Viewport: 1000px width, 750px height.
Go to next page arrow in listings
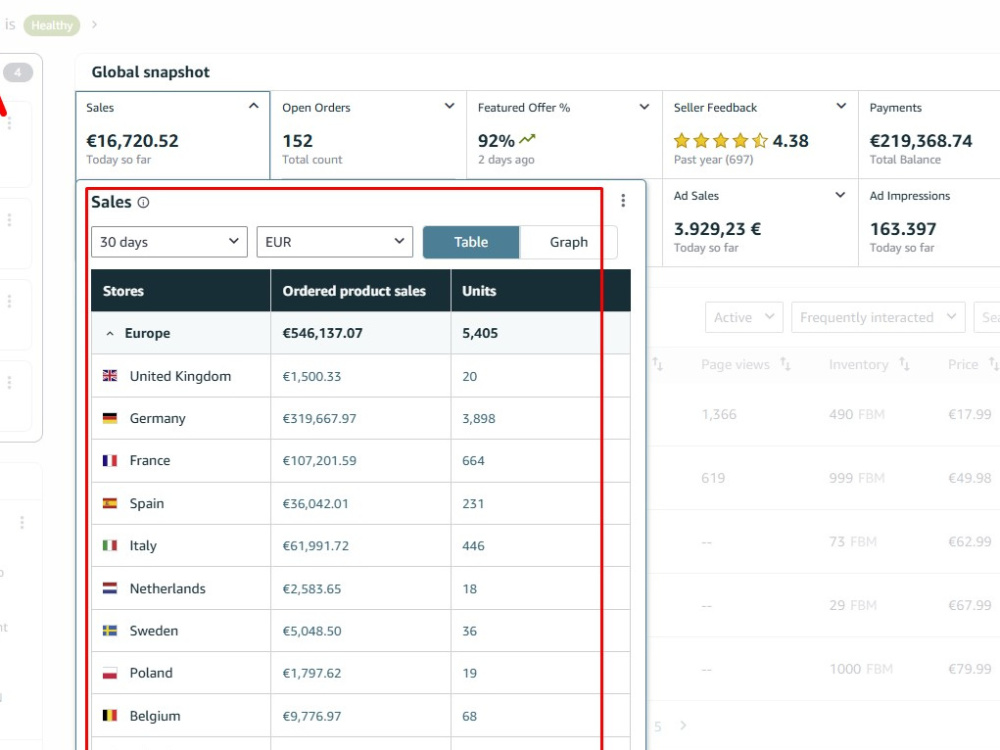click(683, 725)
